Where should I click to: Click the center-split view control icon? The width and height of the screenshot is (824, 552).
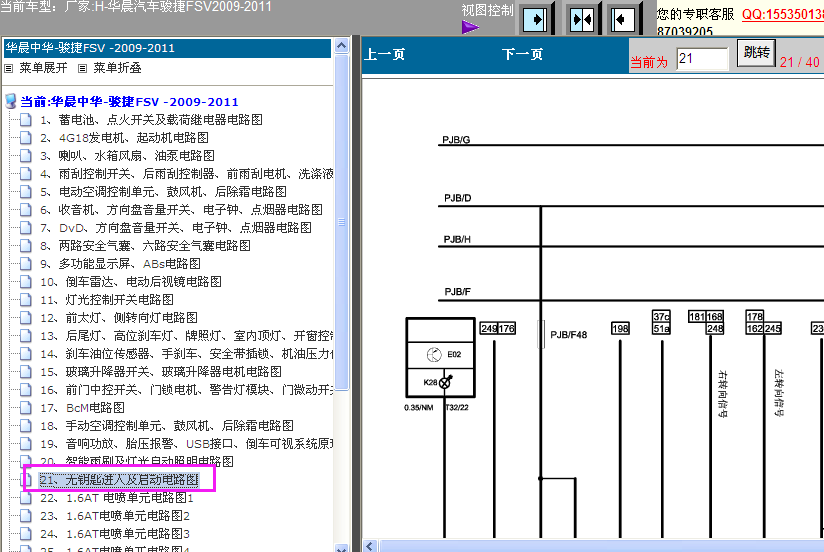(582, 19)
